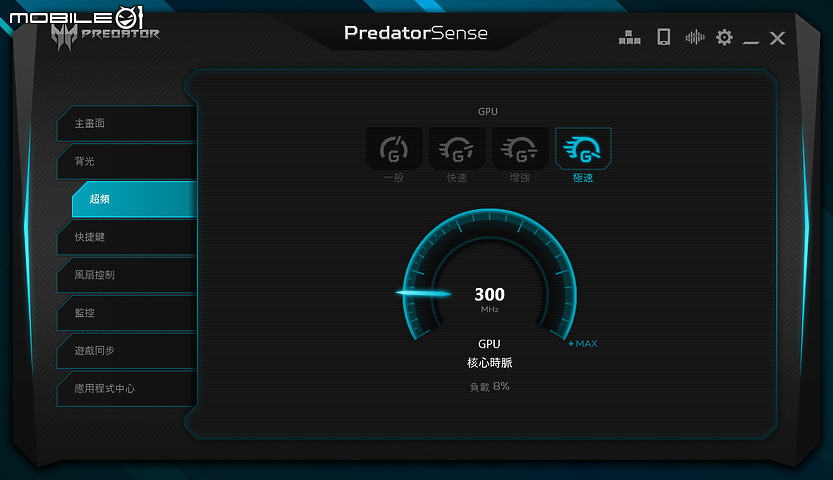Select the 極速 (Turbo) GPU overclock mode

click(583, 149)
